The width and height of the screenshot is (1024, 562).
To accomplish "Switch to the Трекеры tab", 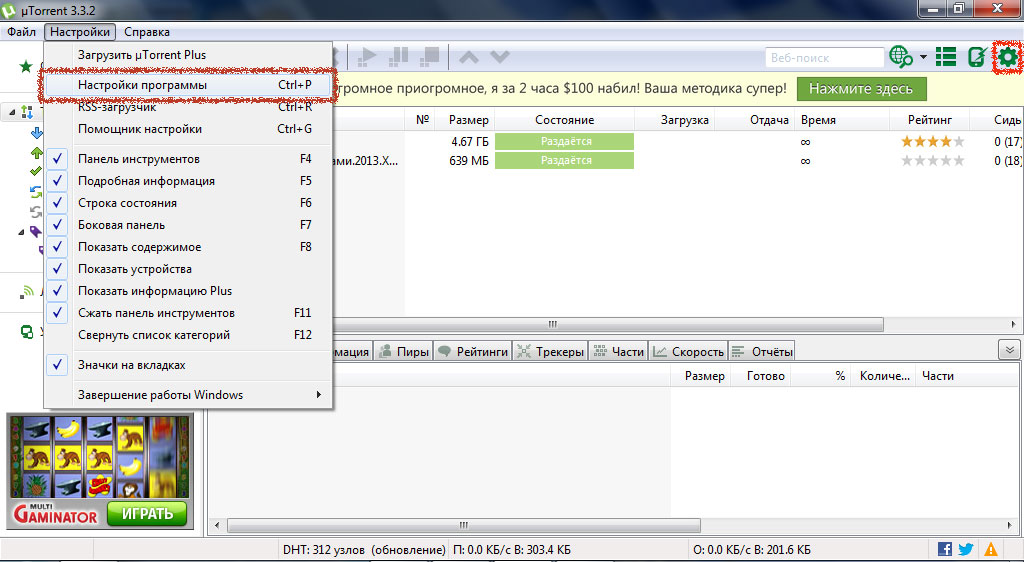I will [551, 352].
